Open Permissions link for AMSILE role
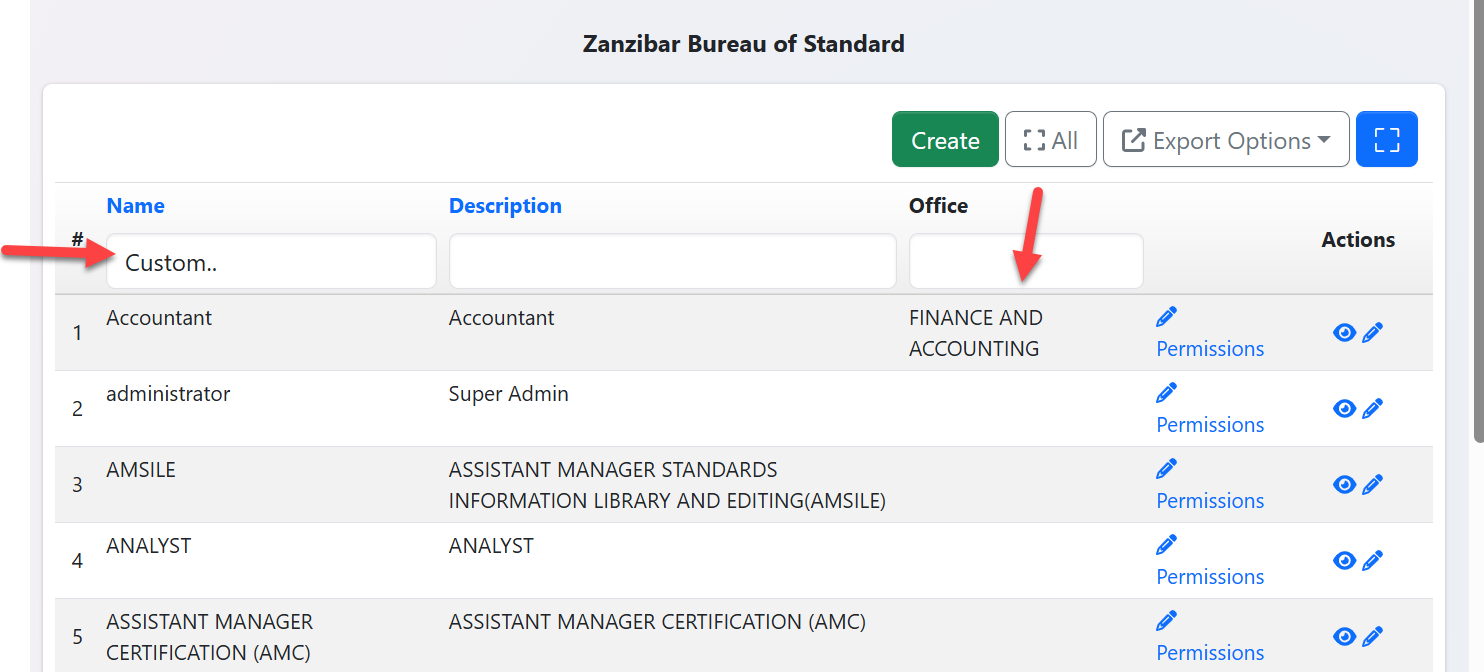The image size is (1484, 672). tap(1210, 501)
